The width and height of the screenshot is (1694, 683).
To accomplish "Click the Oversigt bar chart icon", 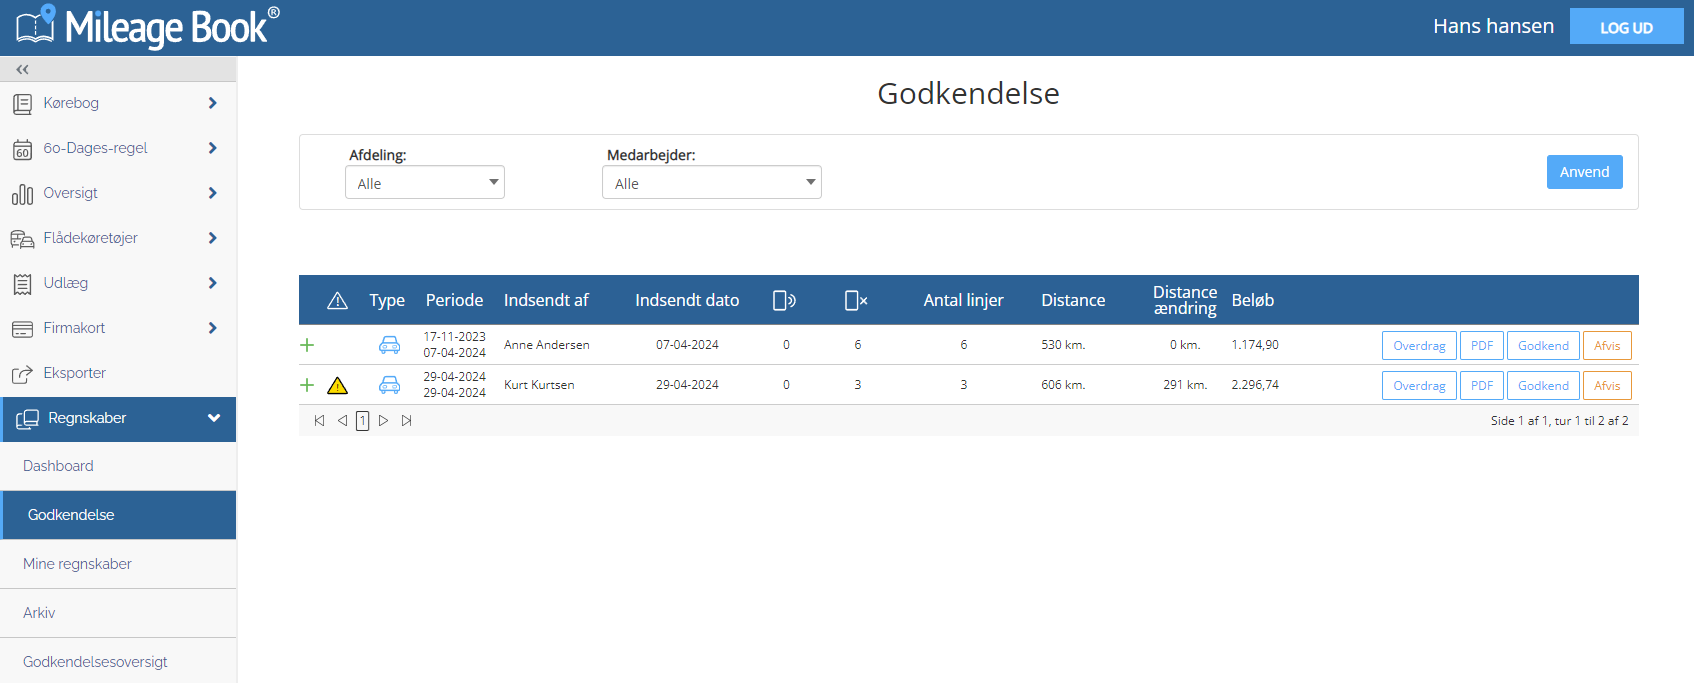I will (22, 194).
